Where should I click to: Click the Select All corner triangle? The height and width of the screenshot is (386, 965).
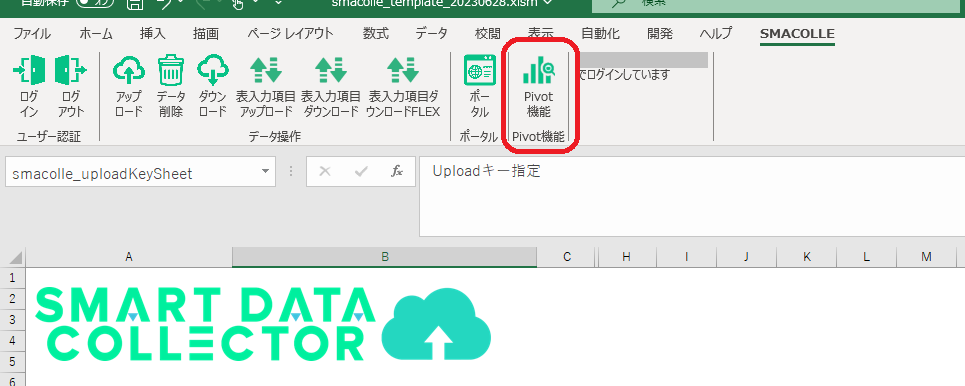coord(16,257)
